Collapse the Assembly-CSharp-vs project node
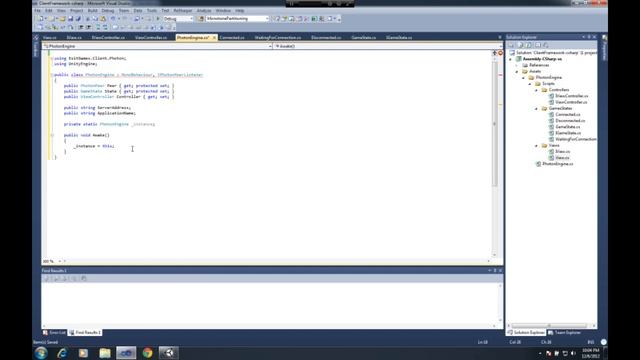 click(511, 59)
